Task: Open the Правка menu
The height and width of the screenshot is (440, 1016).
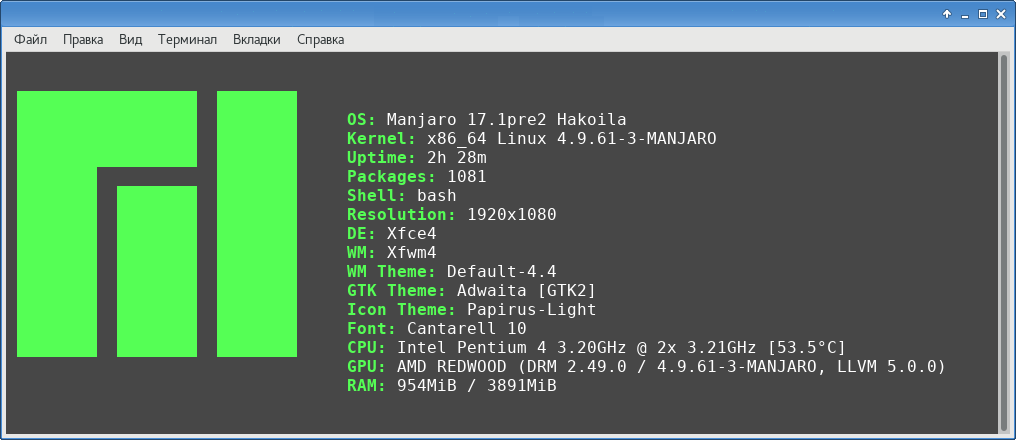Action: click(83, 40)
